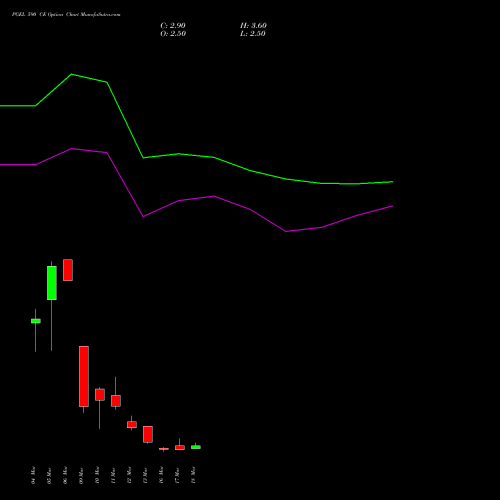Screen dimensions: 500x500
Task: Select the green candlestick for 18 Mar
Action: tap(196, 447)
